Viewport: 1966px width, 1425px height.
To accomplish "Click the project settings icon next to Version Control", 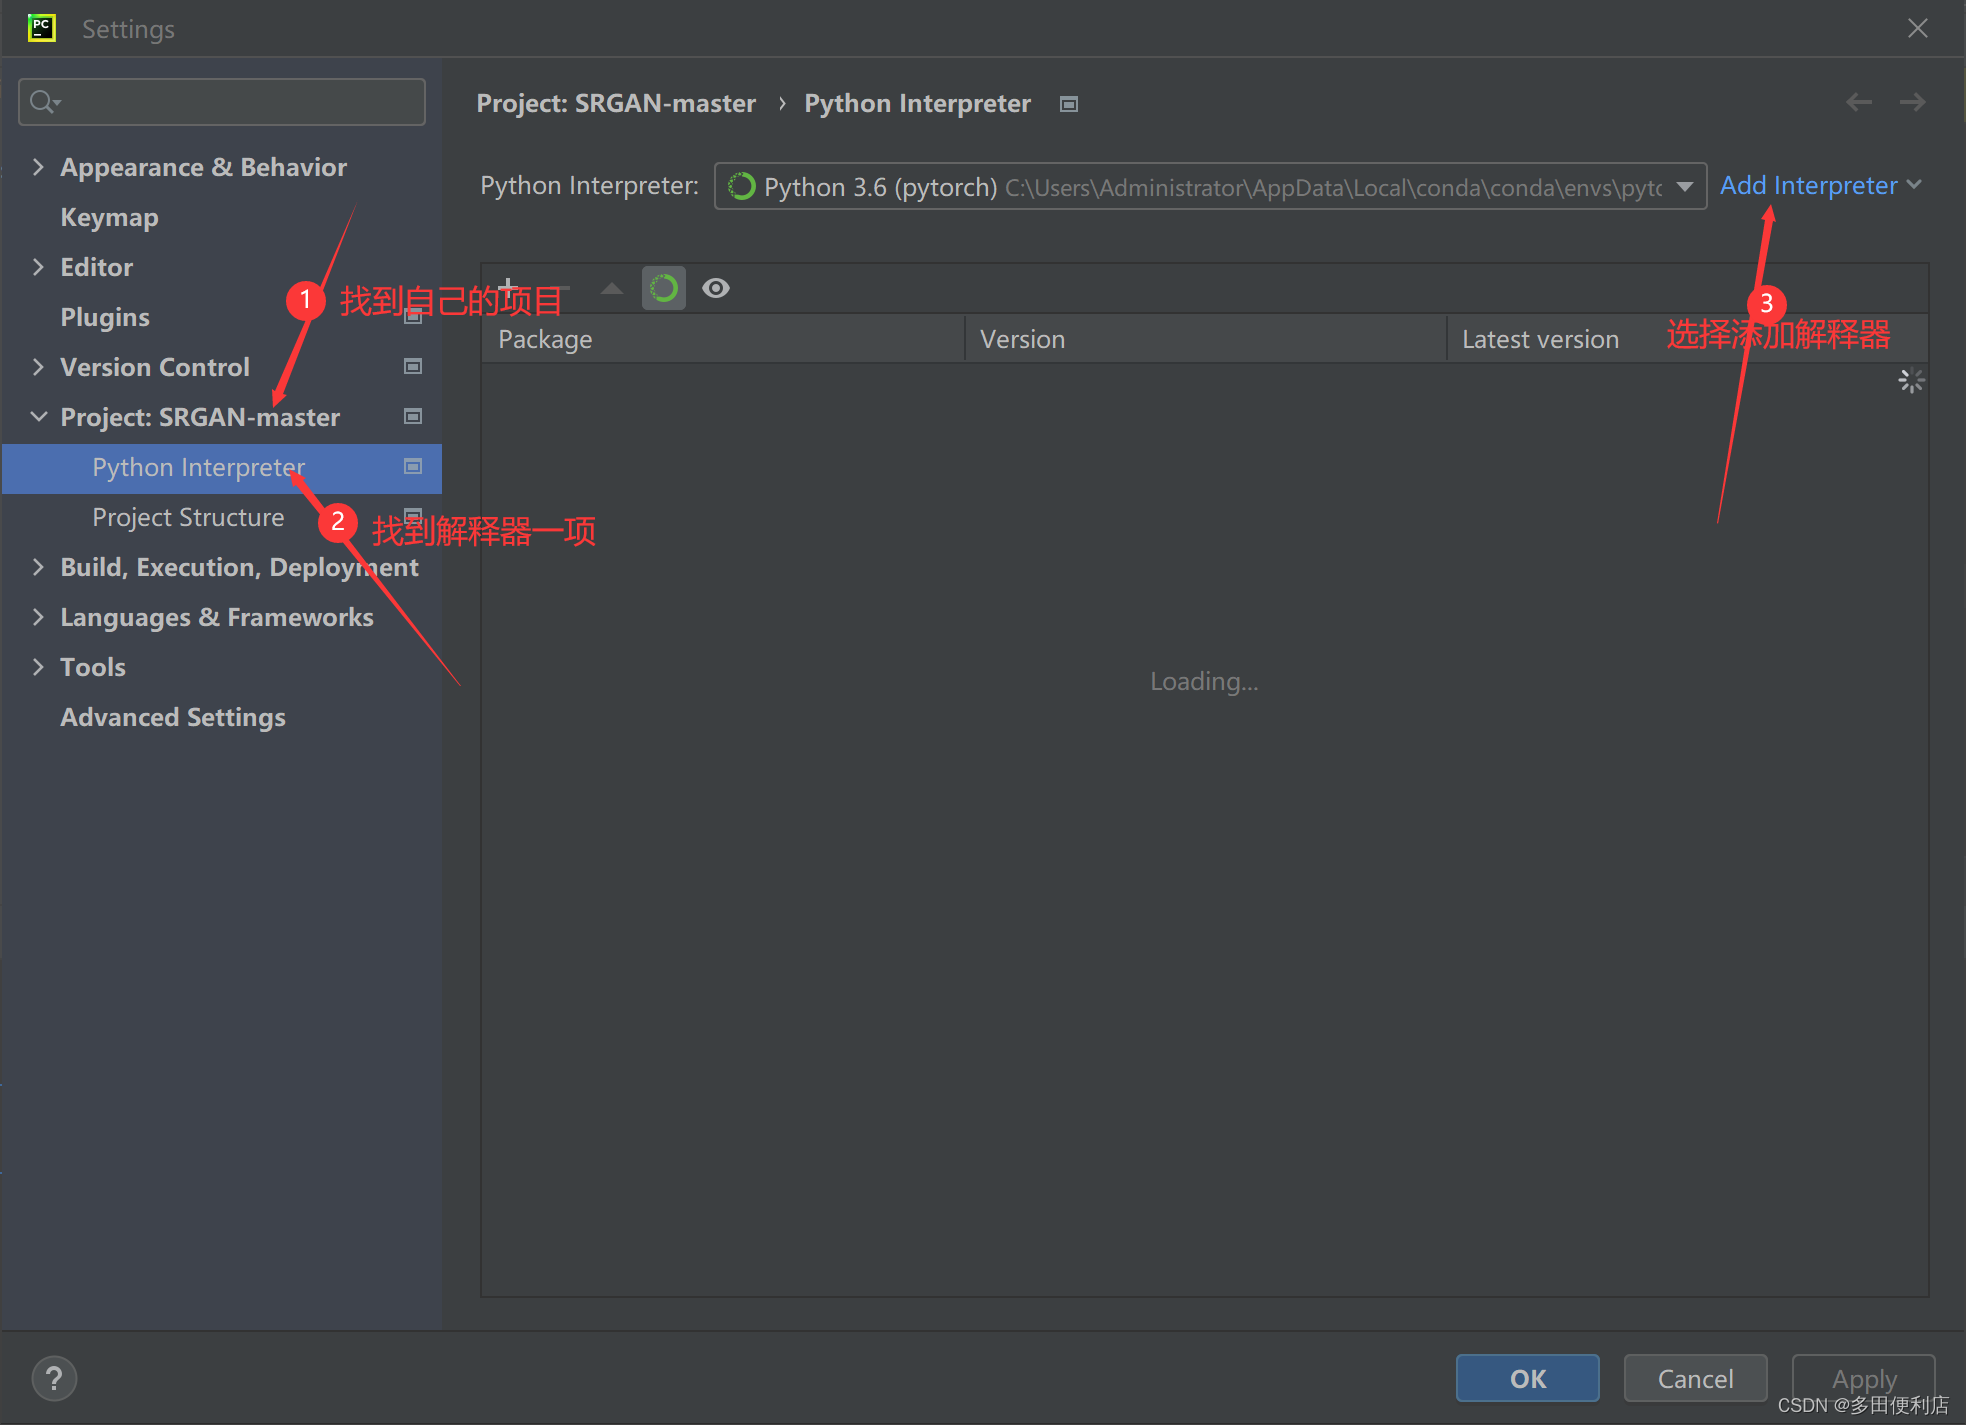I will [412, 366].
